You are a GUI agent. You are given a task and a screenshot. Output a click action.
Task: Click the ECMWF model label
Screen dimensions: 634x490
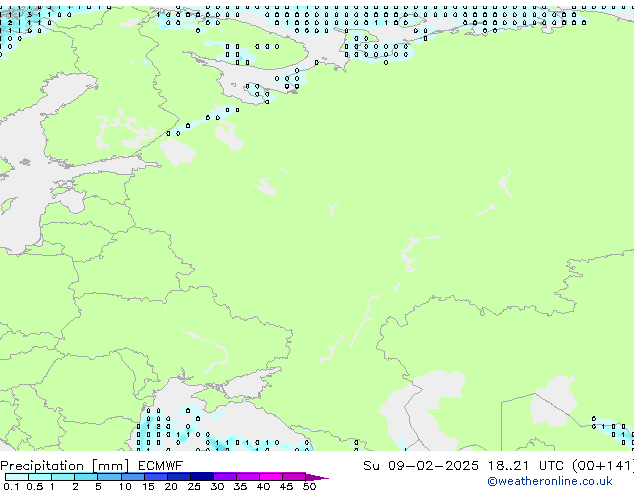161,466
